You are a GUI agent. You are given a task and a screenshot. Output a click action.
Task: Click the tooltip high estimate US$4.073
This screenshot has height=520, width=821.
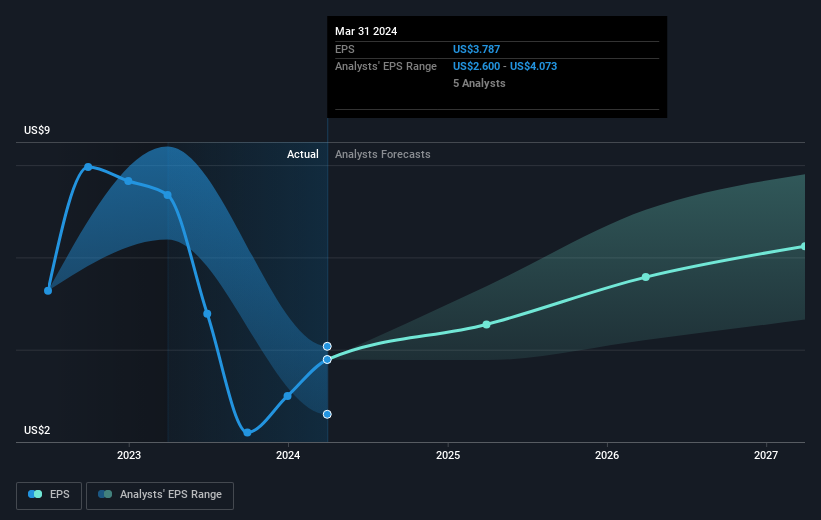tap(534, 66)
